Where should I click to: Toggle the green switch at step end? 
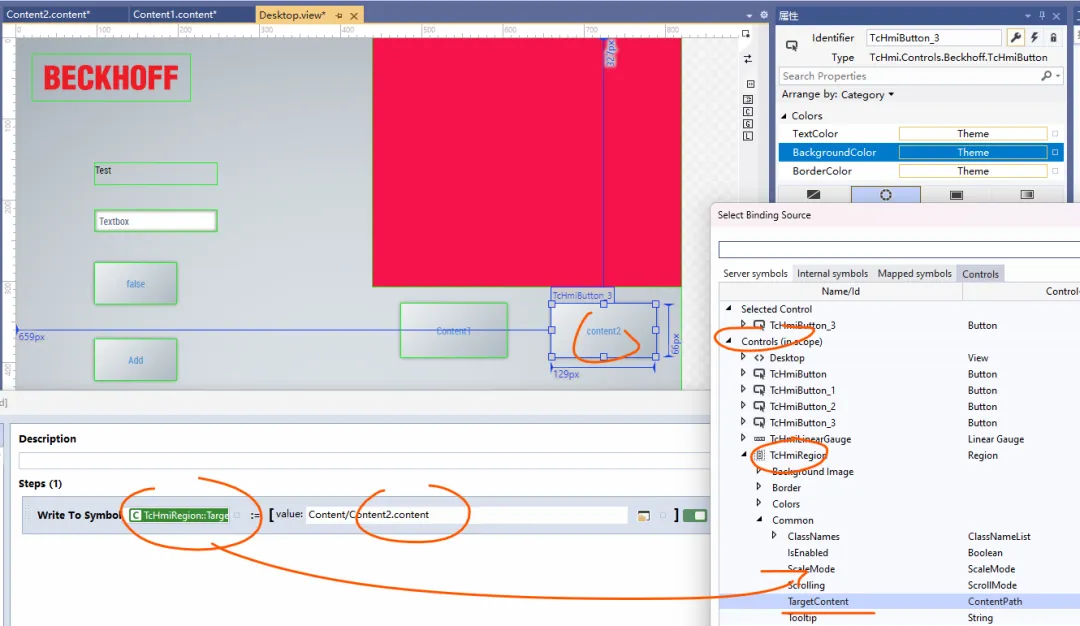click(x=695, y=515)
